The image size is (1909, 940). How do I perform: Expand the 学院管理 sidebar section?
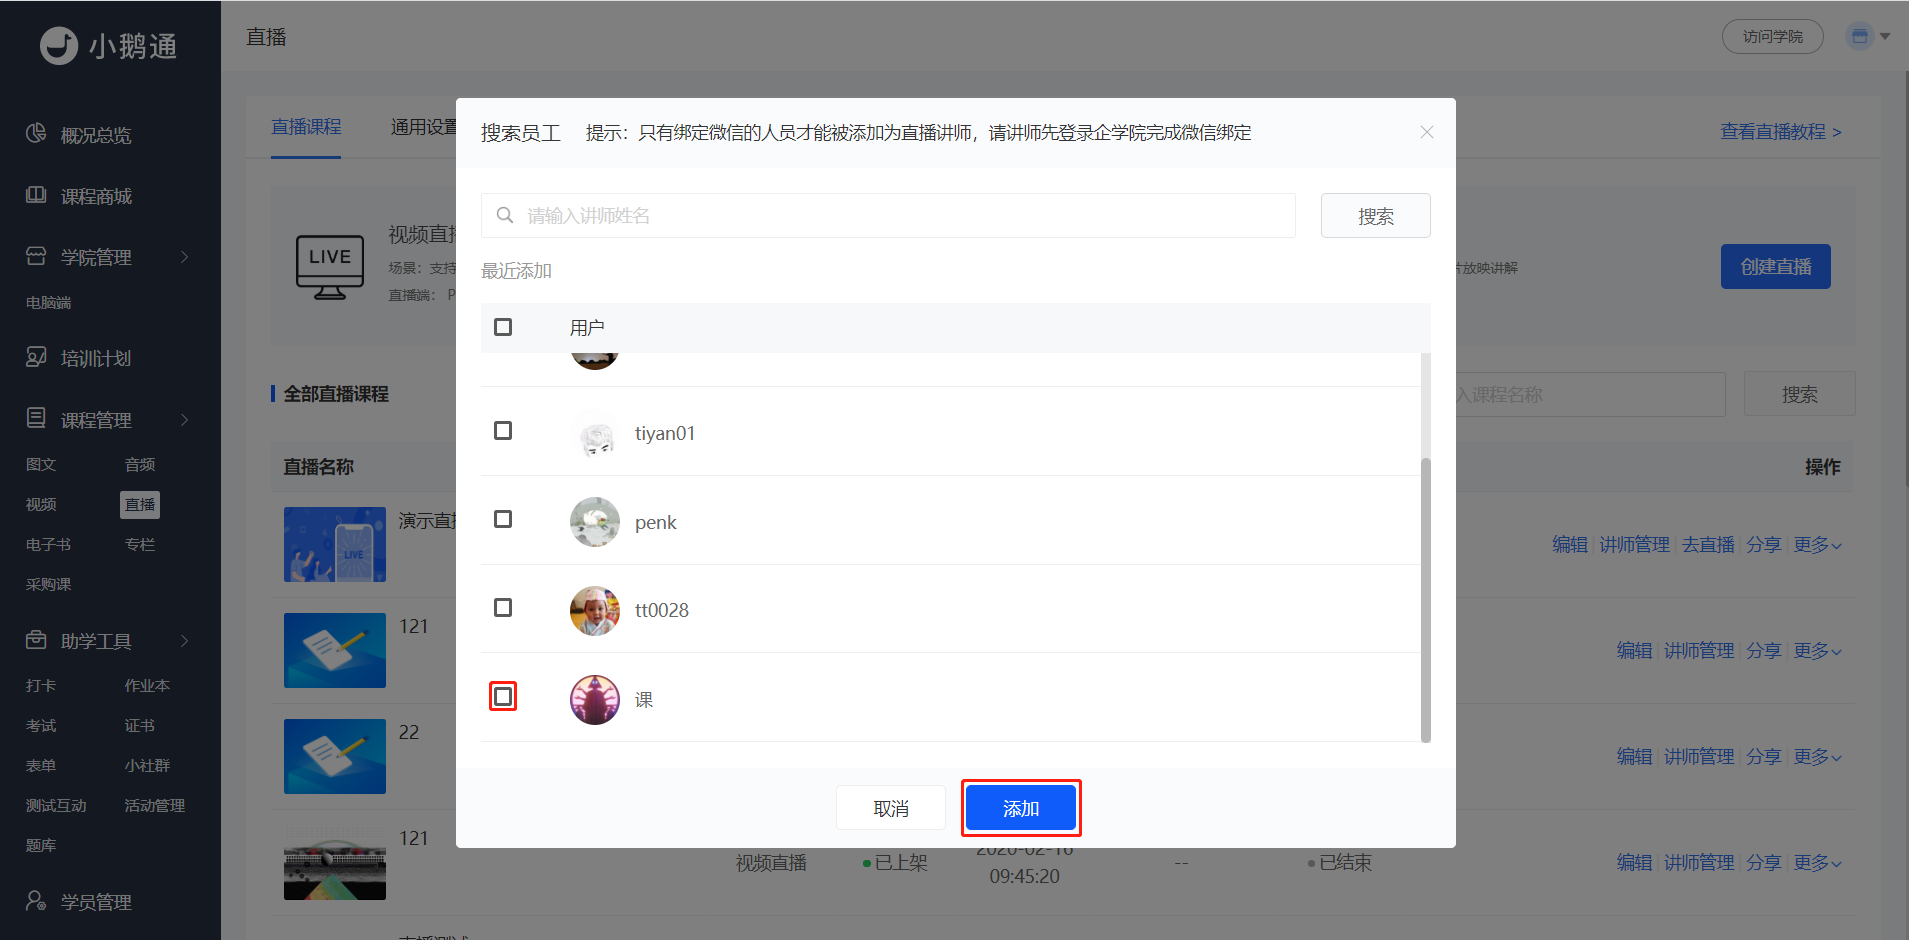(x=184, y=257)
